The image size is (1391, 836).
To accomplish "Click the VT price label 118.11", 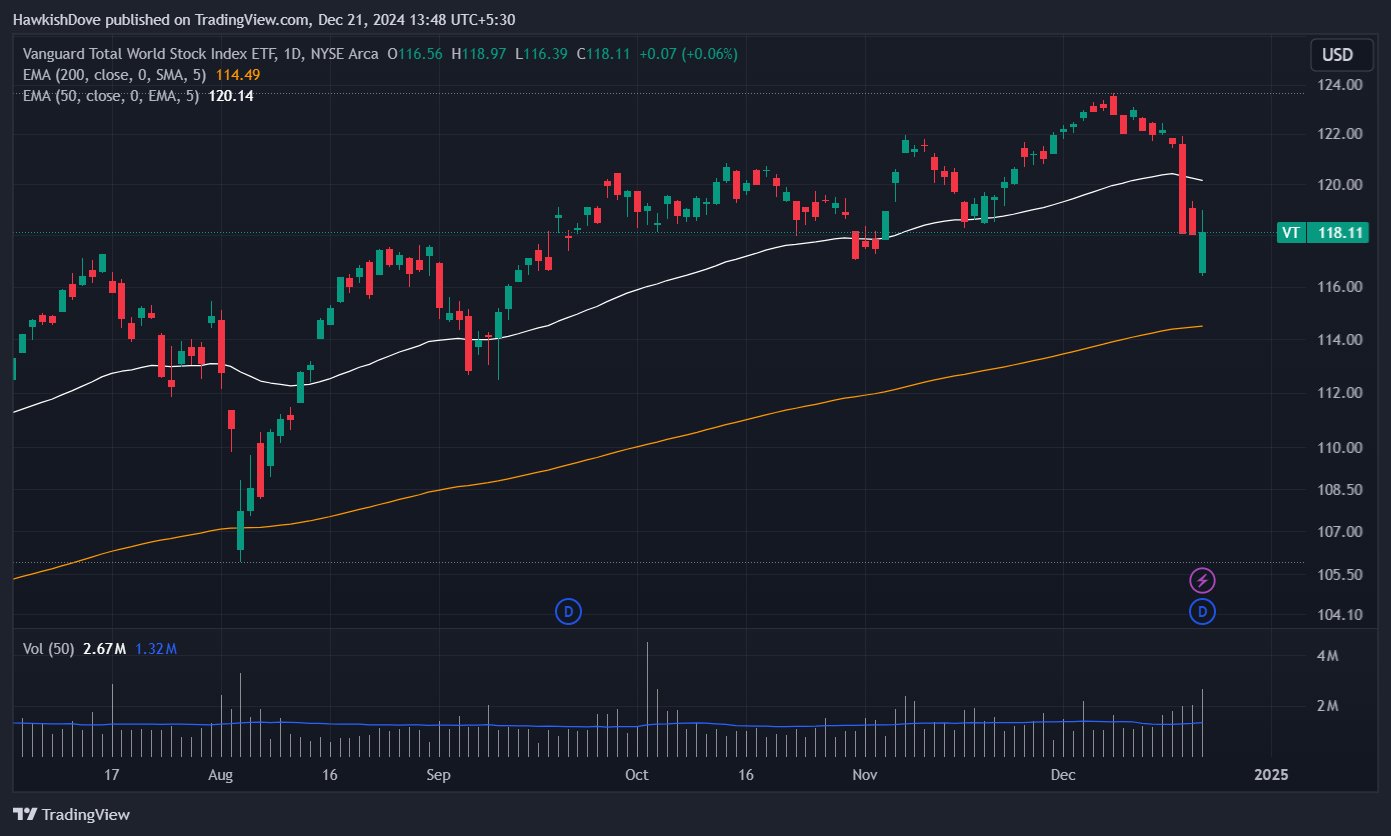I will point(1323,233).
